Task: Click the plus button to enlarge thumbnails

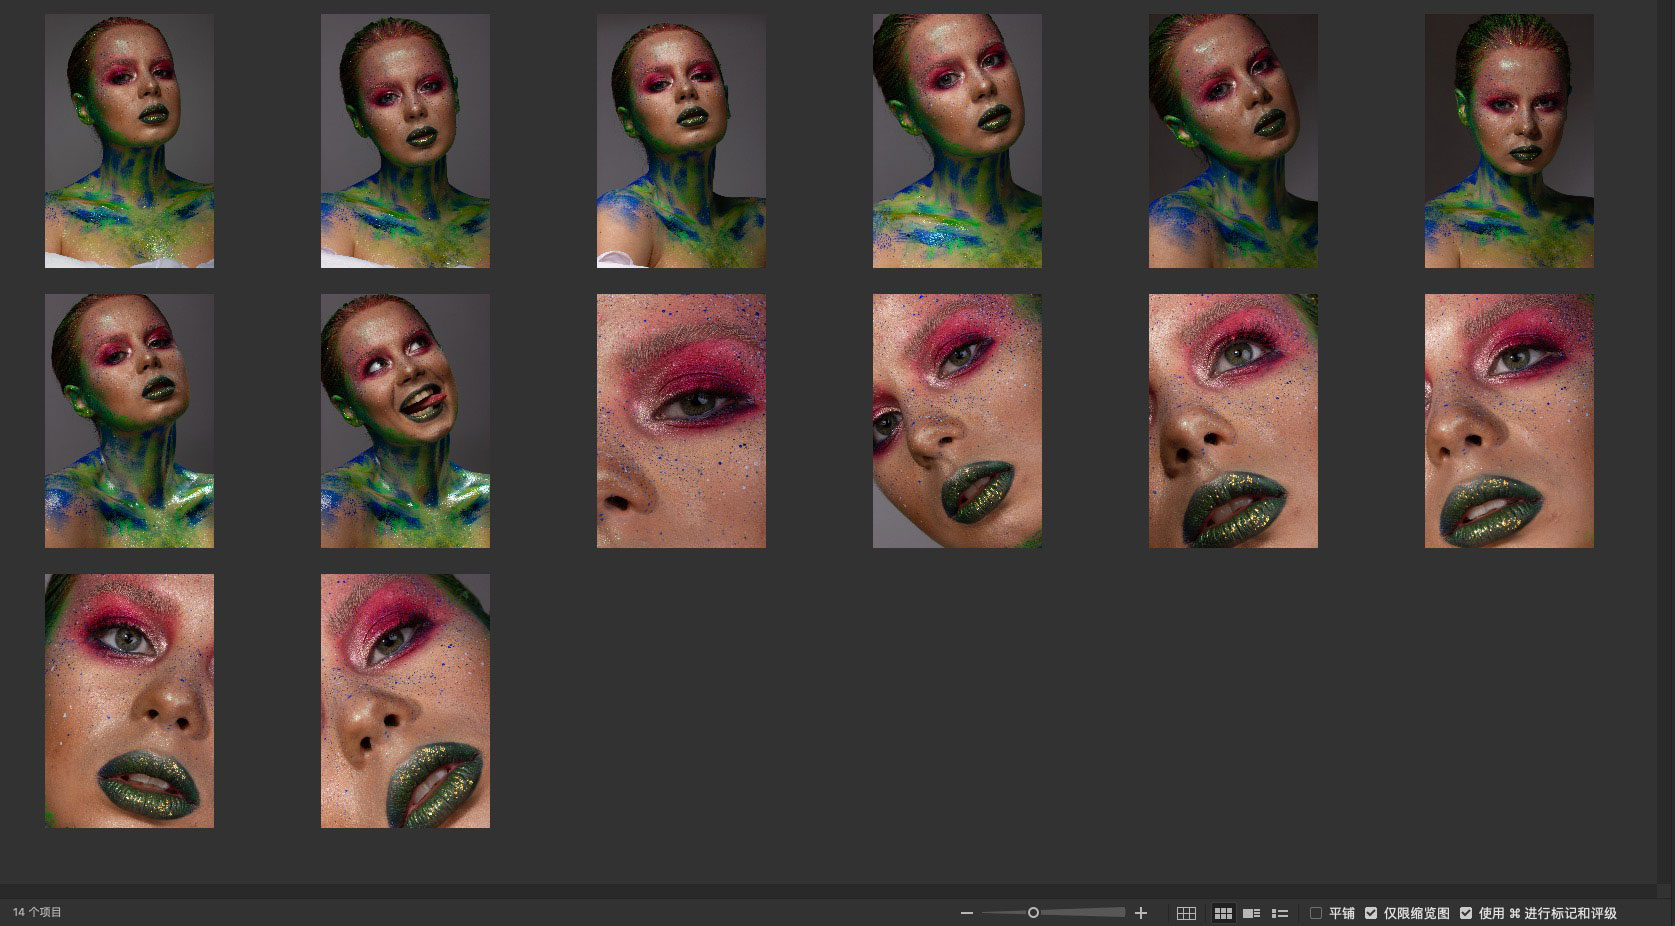Action: point(1140,913)
